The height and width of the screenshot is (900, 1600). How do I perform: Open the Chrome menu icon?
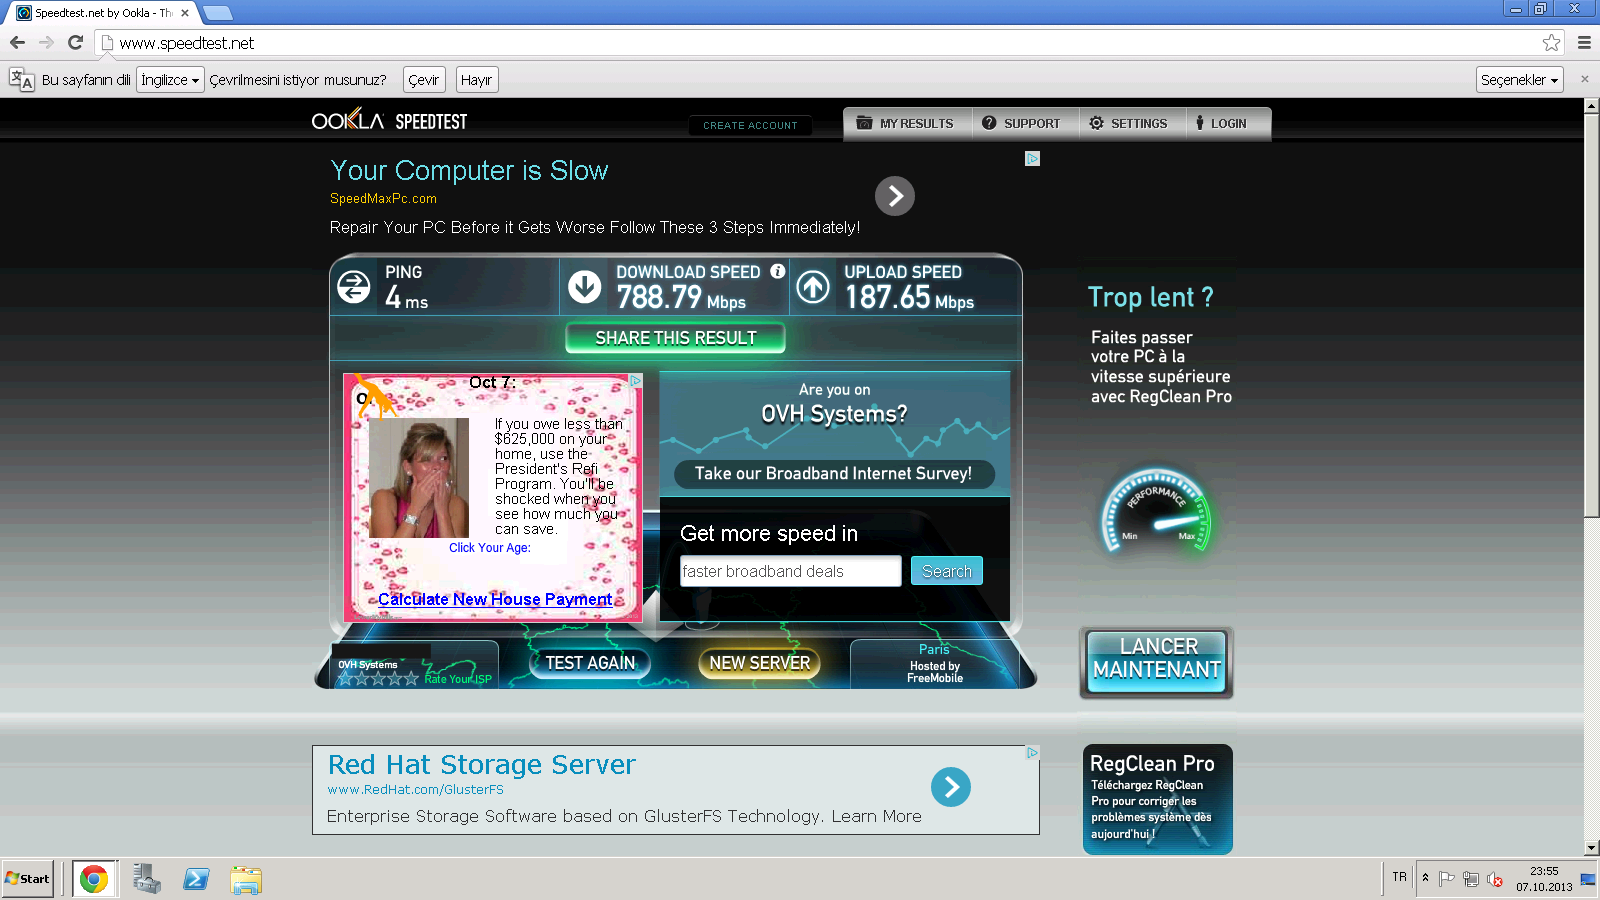[1584, 42]
